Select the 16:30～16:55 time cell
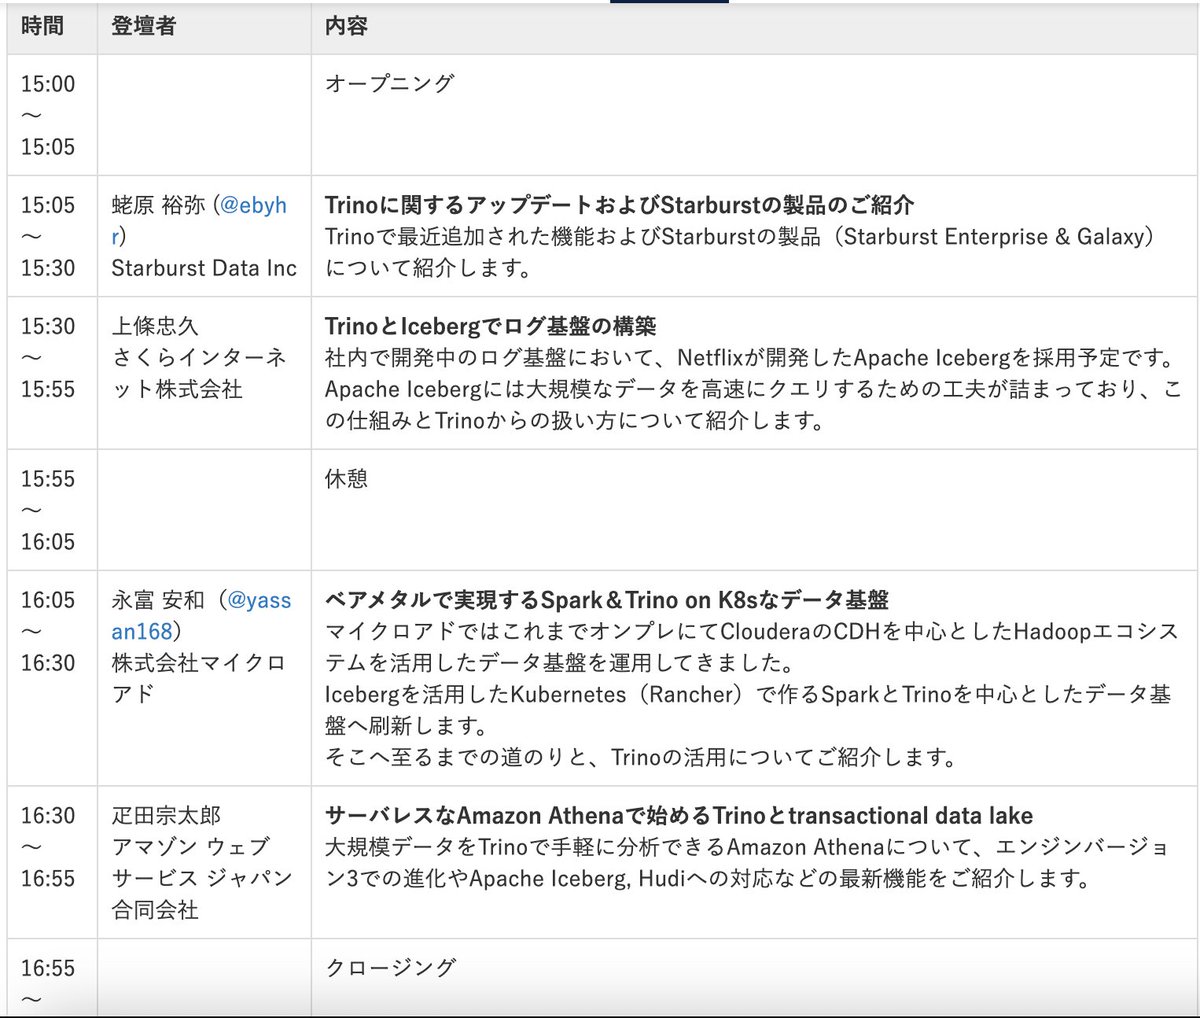This screenshot has width=1200, height=1018. tap(52, 862)
